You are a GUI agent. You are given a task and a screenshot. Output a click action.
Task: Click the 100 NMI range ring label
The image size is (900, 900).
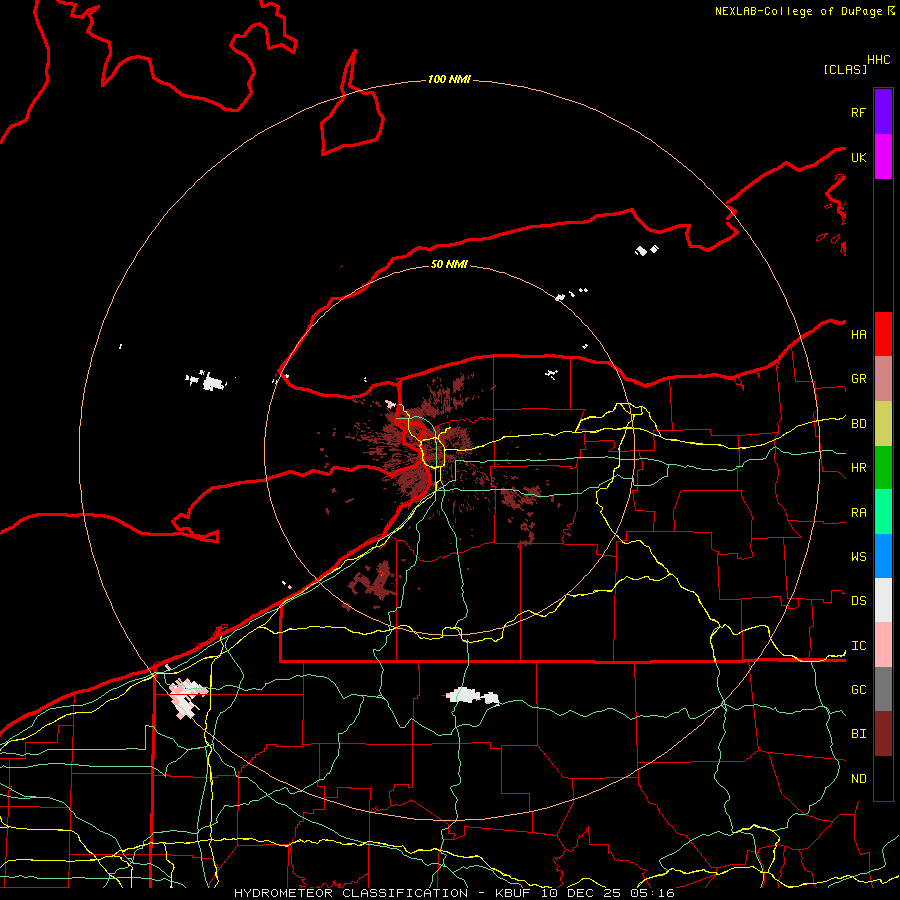pyautogui.click(x=449, y=79)
